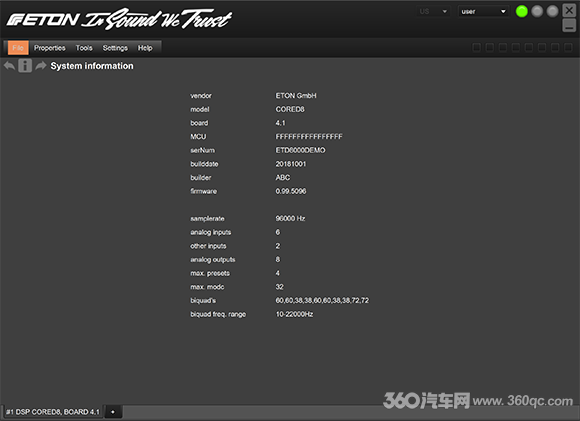Toggle the last square box in toolbar

pyautogui.click(x=568, y=47)
